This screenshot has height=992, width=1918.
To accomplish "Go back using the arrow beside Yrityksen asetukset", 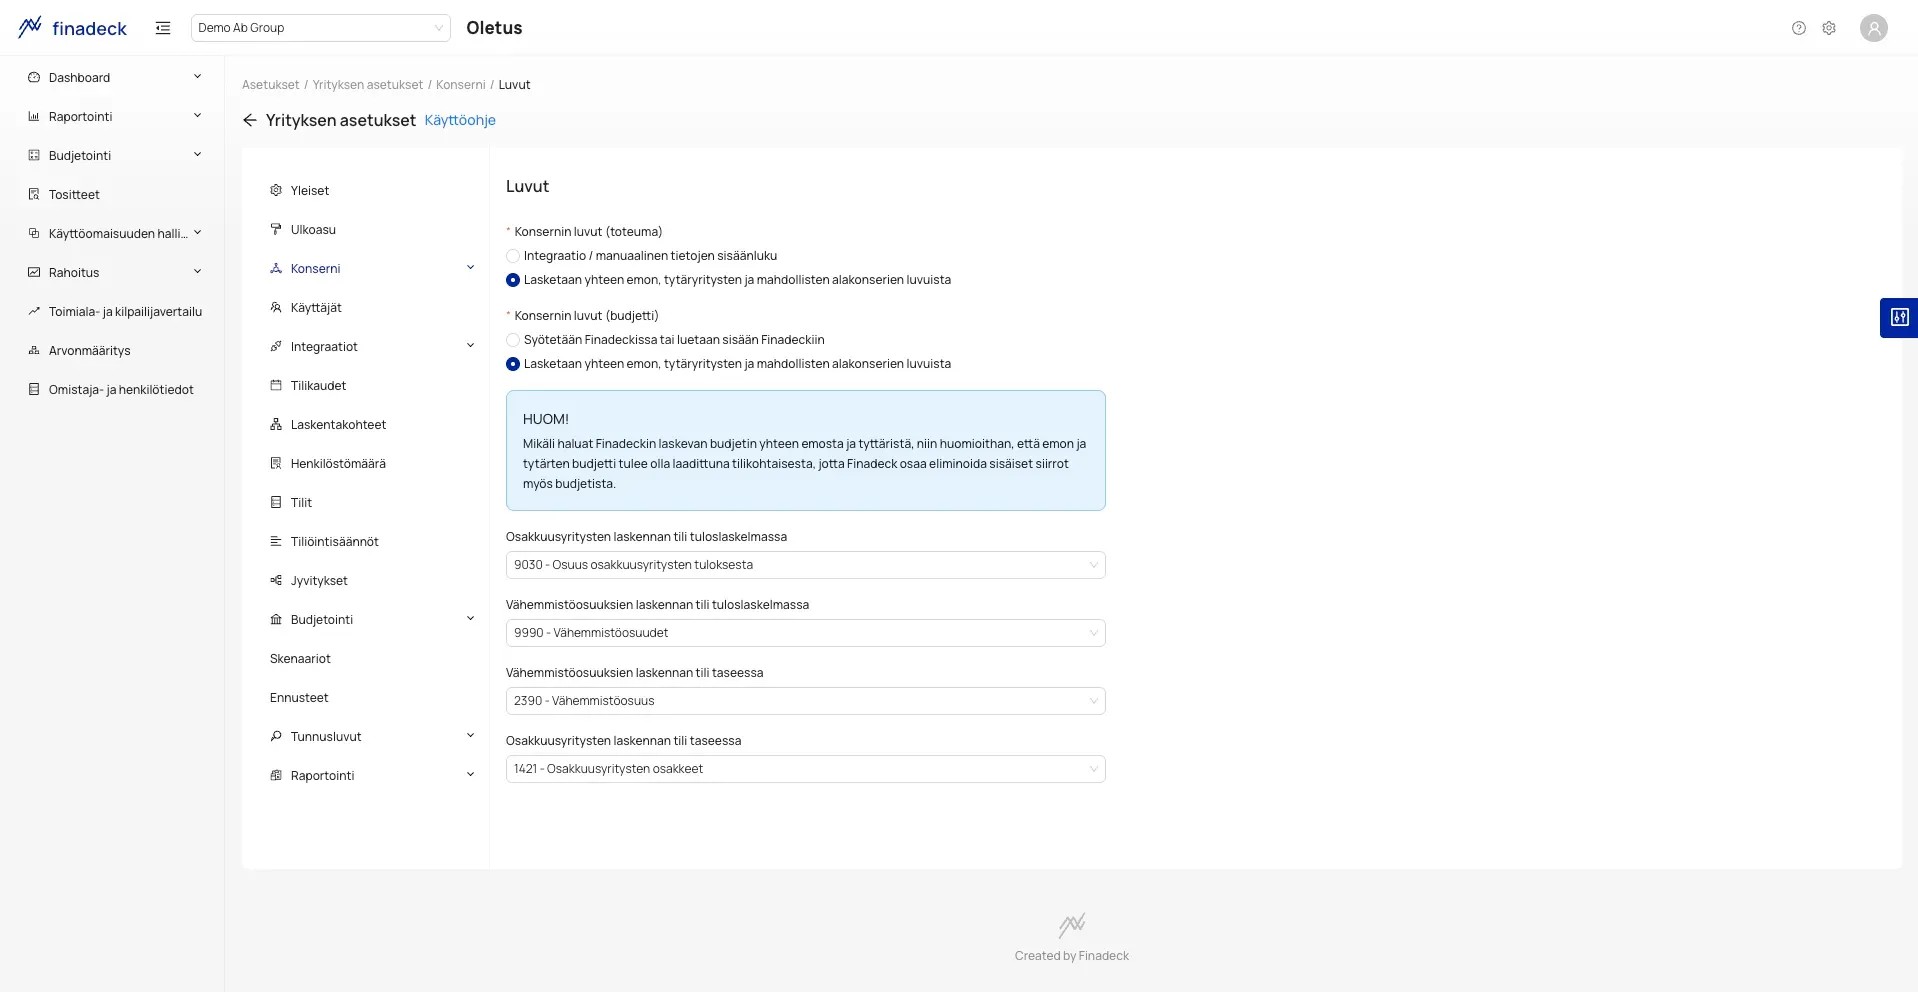I will click(x=250, y=120).
